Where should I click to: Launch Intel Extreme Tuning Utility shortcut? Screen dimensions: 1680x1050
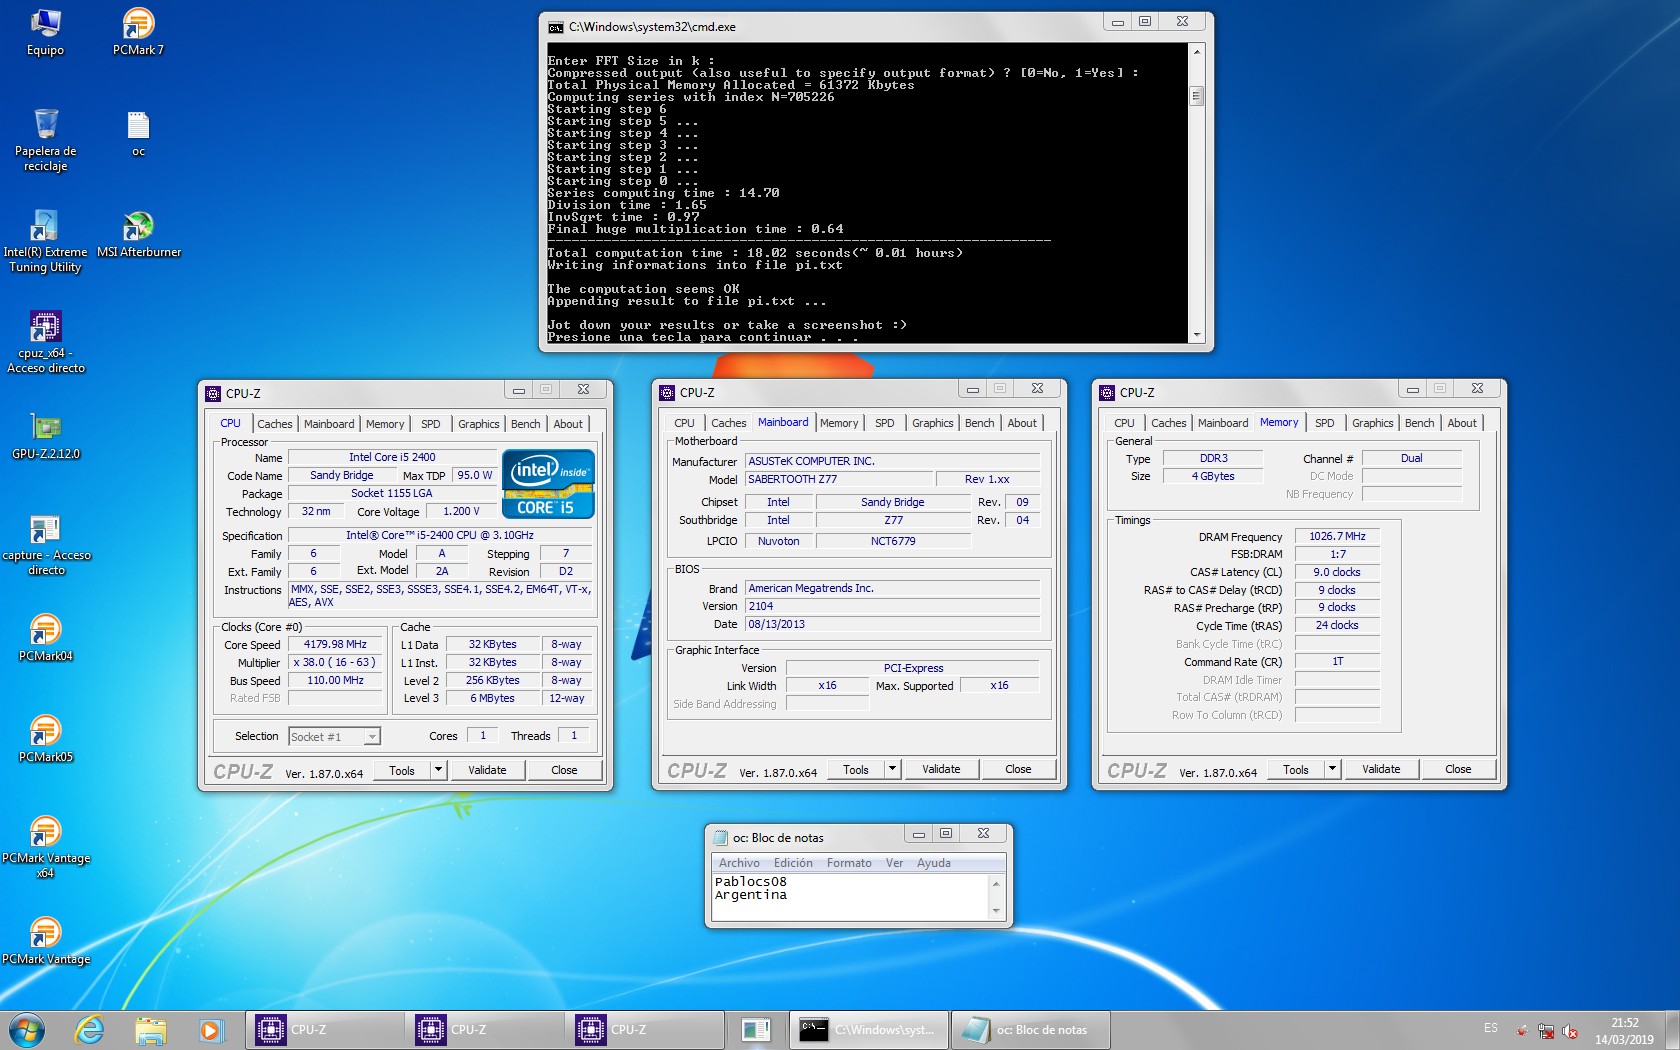(x=45, y=241)
